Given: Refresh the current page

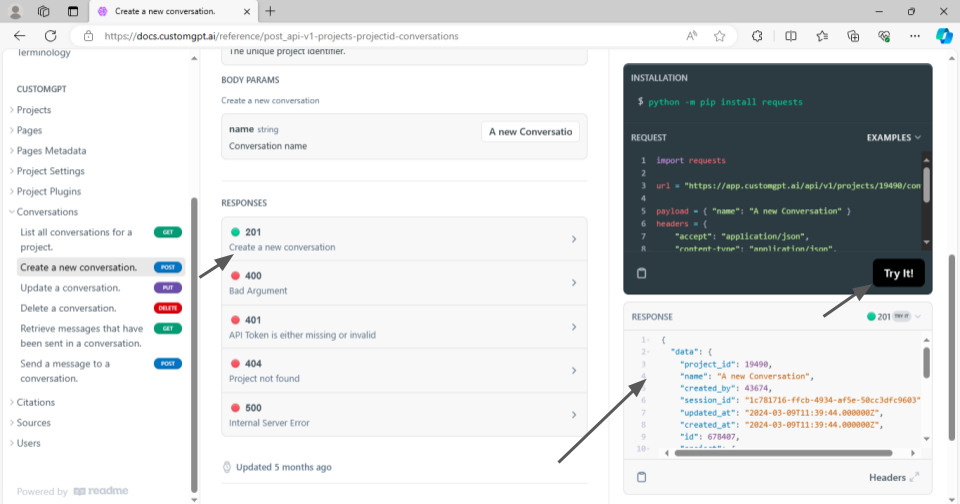Looking at the screenshot, I should pos(51,36).
